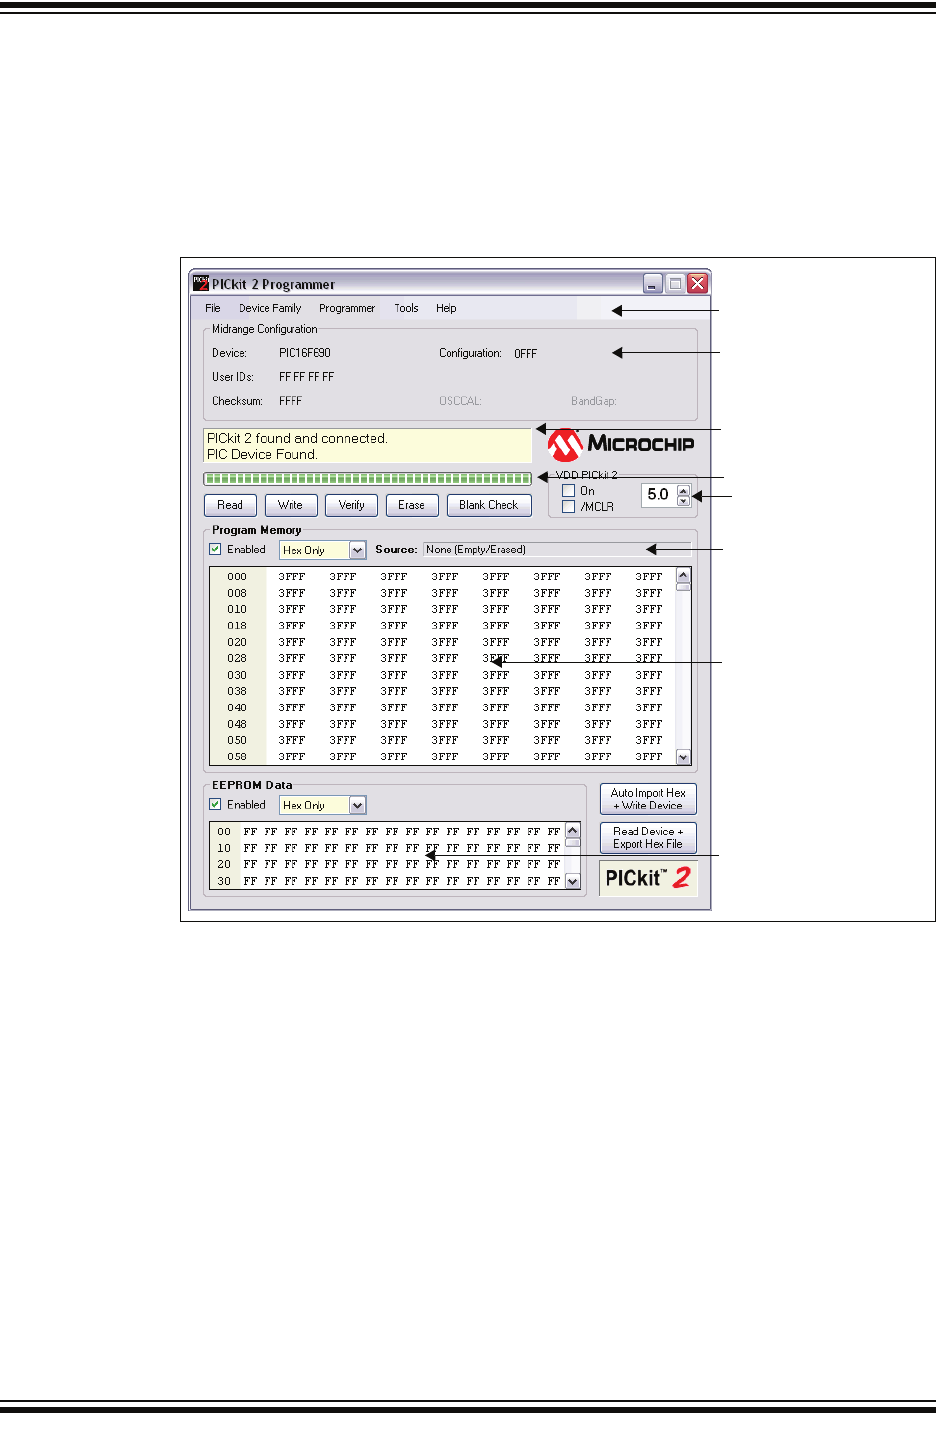Viewport: 936px width, 1429px height.
Task: Click the Source field None (Empty/Erased)
Action: point(556,549)
